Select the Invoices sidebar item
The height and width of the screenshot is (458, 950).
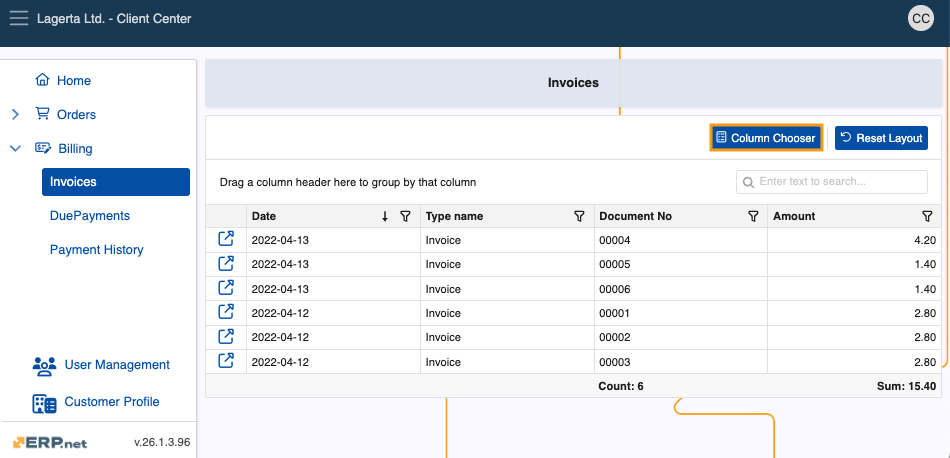tap(116, 182)
